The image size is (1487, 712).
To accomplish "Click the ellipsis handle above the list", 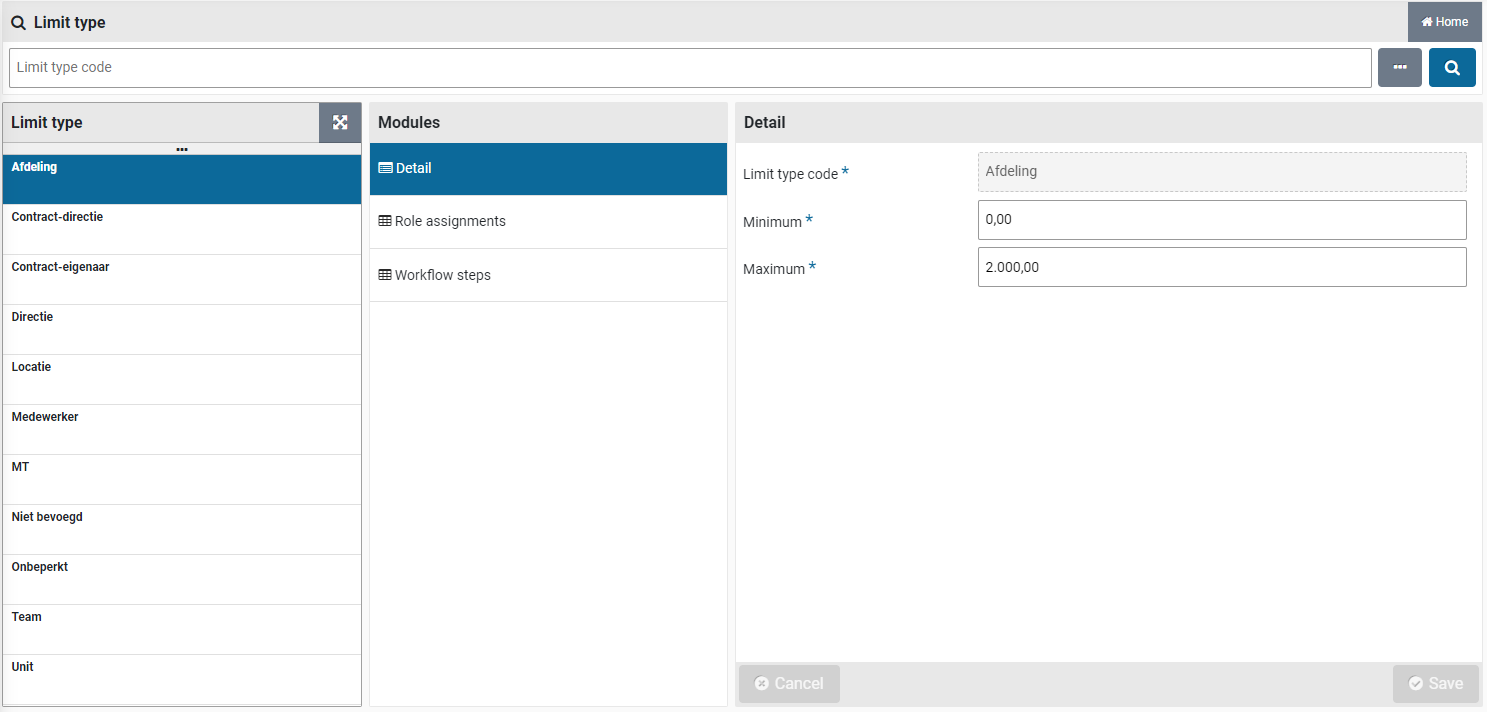I will tap(181, 149).
